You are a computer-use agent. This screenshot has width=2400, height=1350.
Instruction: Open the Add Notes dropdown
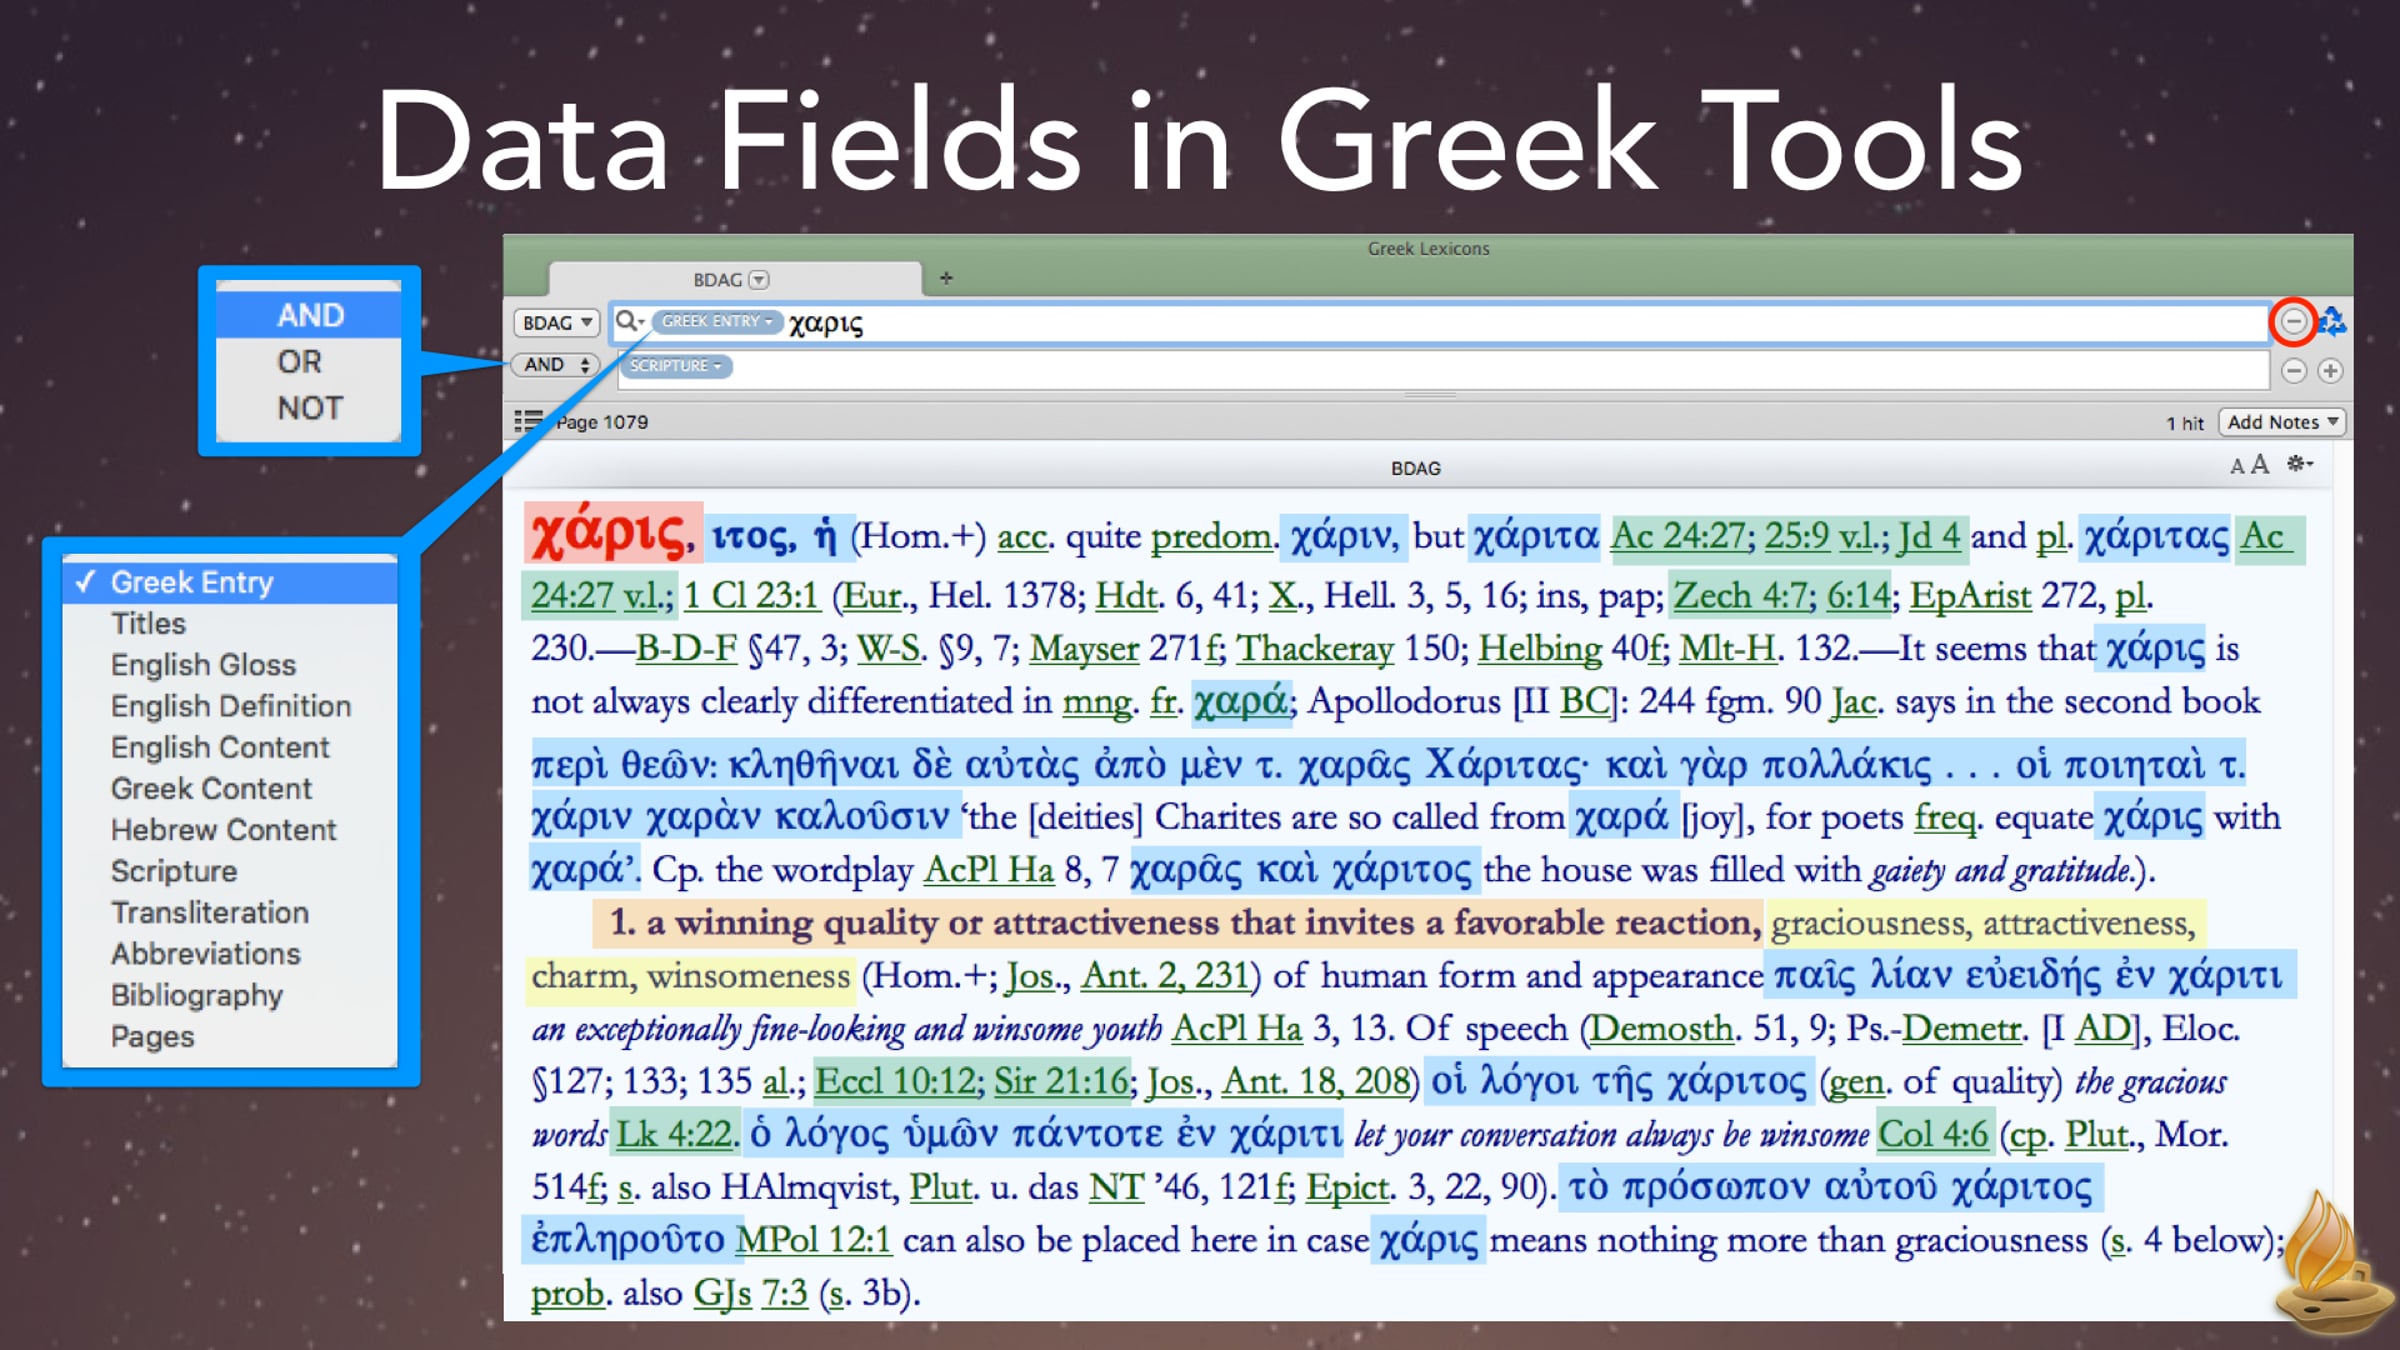pyautogui.click(x=2283, y=422)
